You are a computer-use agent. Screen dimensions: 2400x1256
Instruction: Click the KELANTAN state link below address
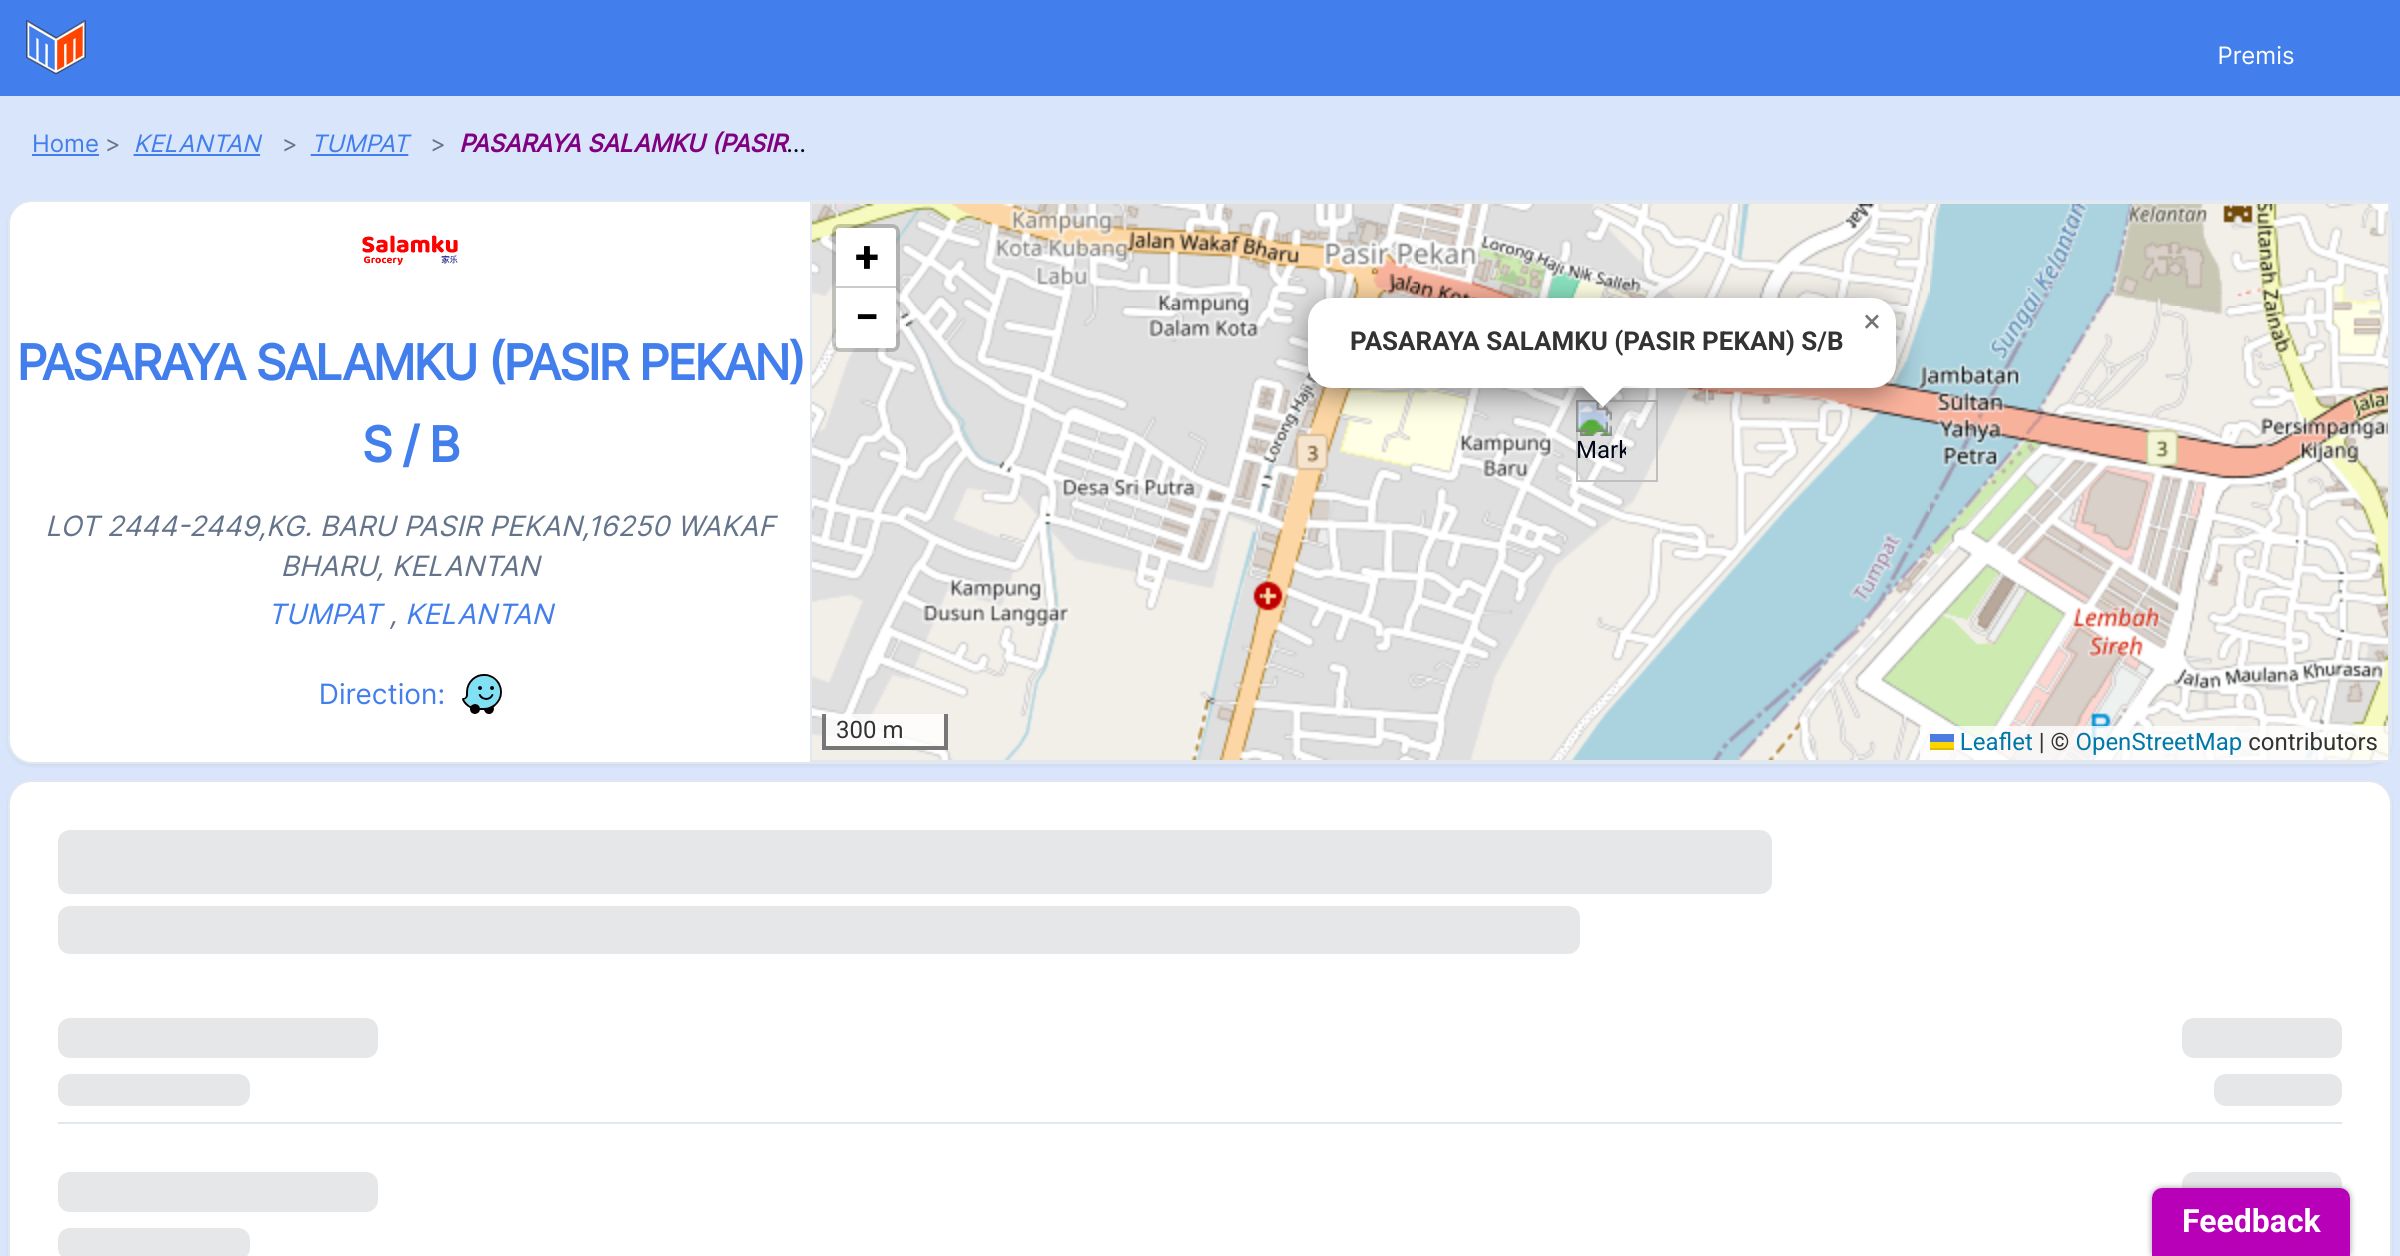coord(480,614)
